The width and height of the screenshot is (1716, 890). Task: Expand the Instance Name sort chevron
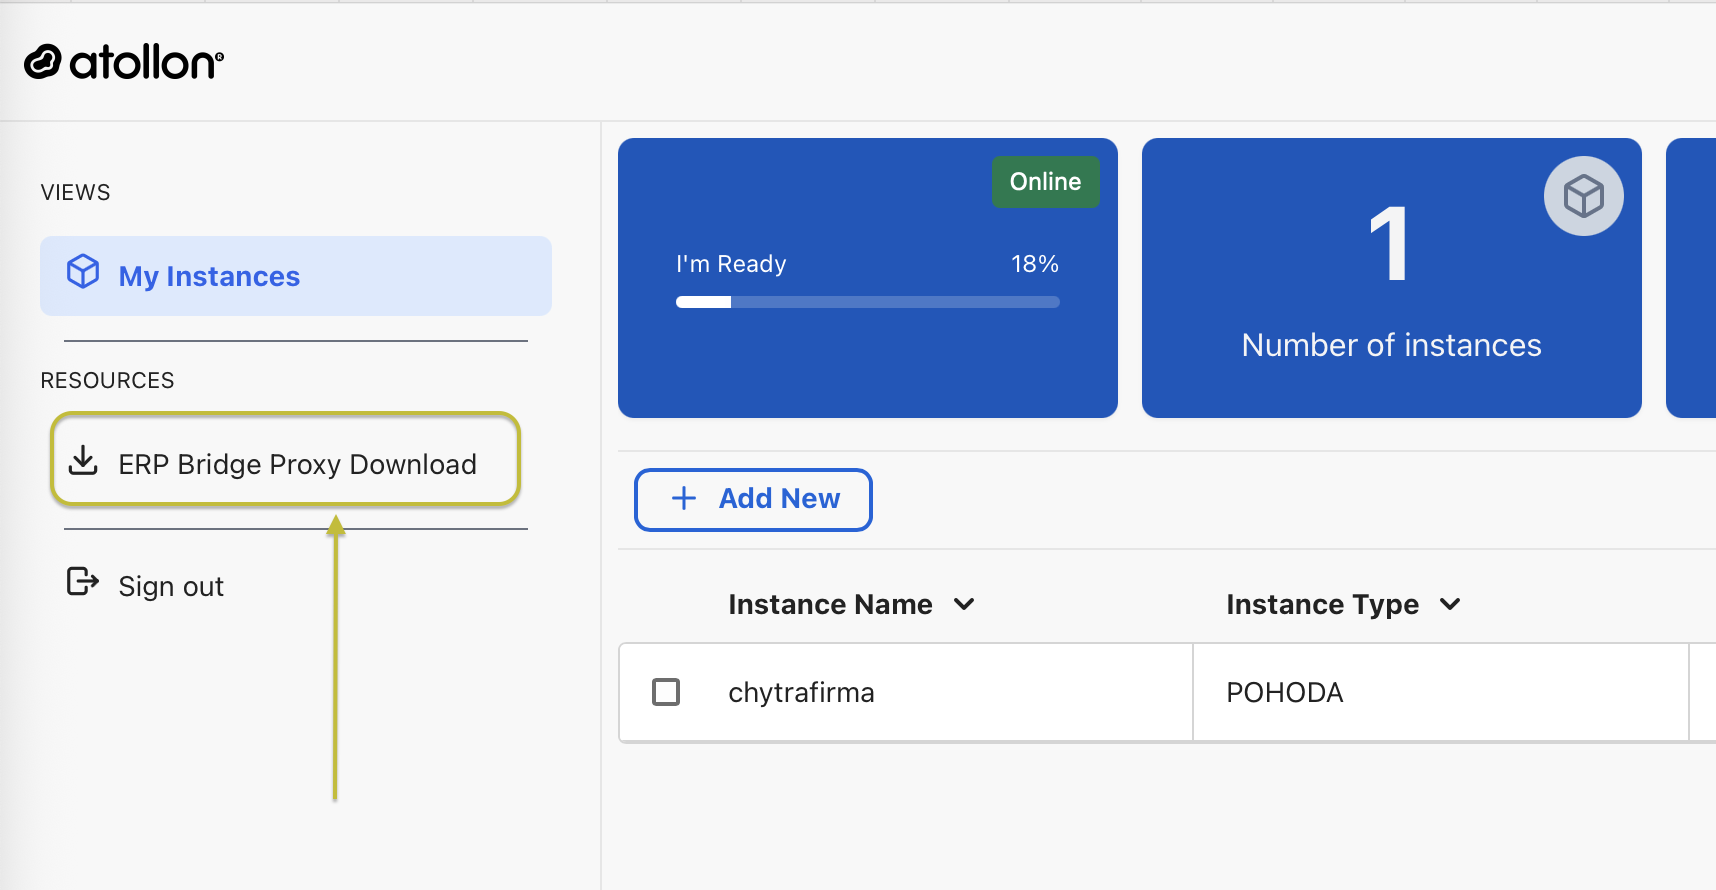point(964,604)
